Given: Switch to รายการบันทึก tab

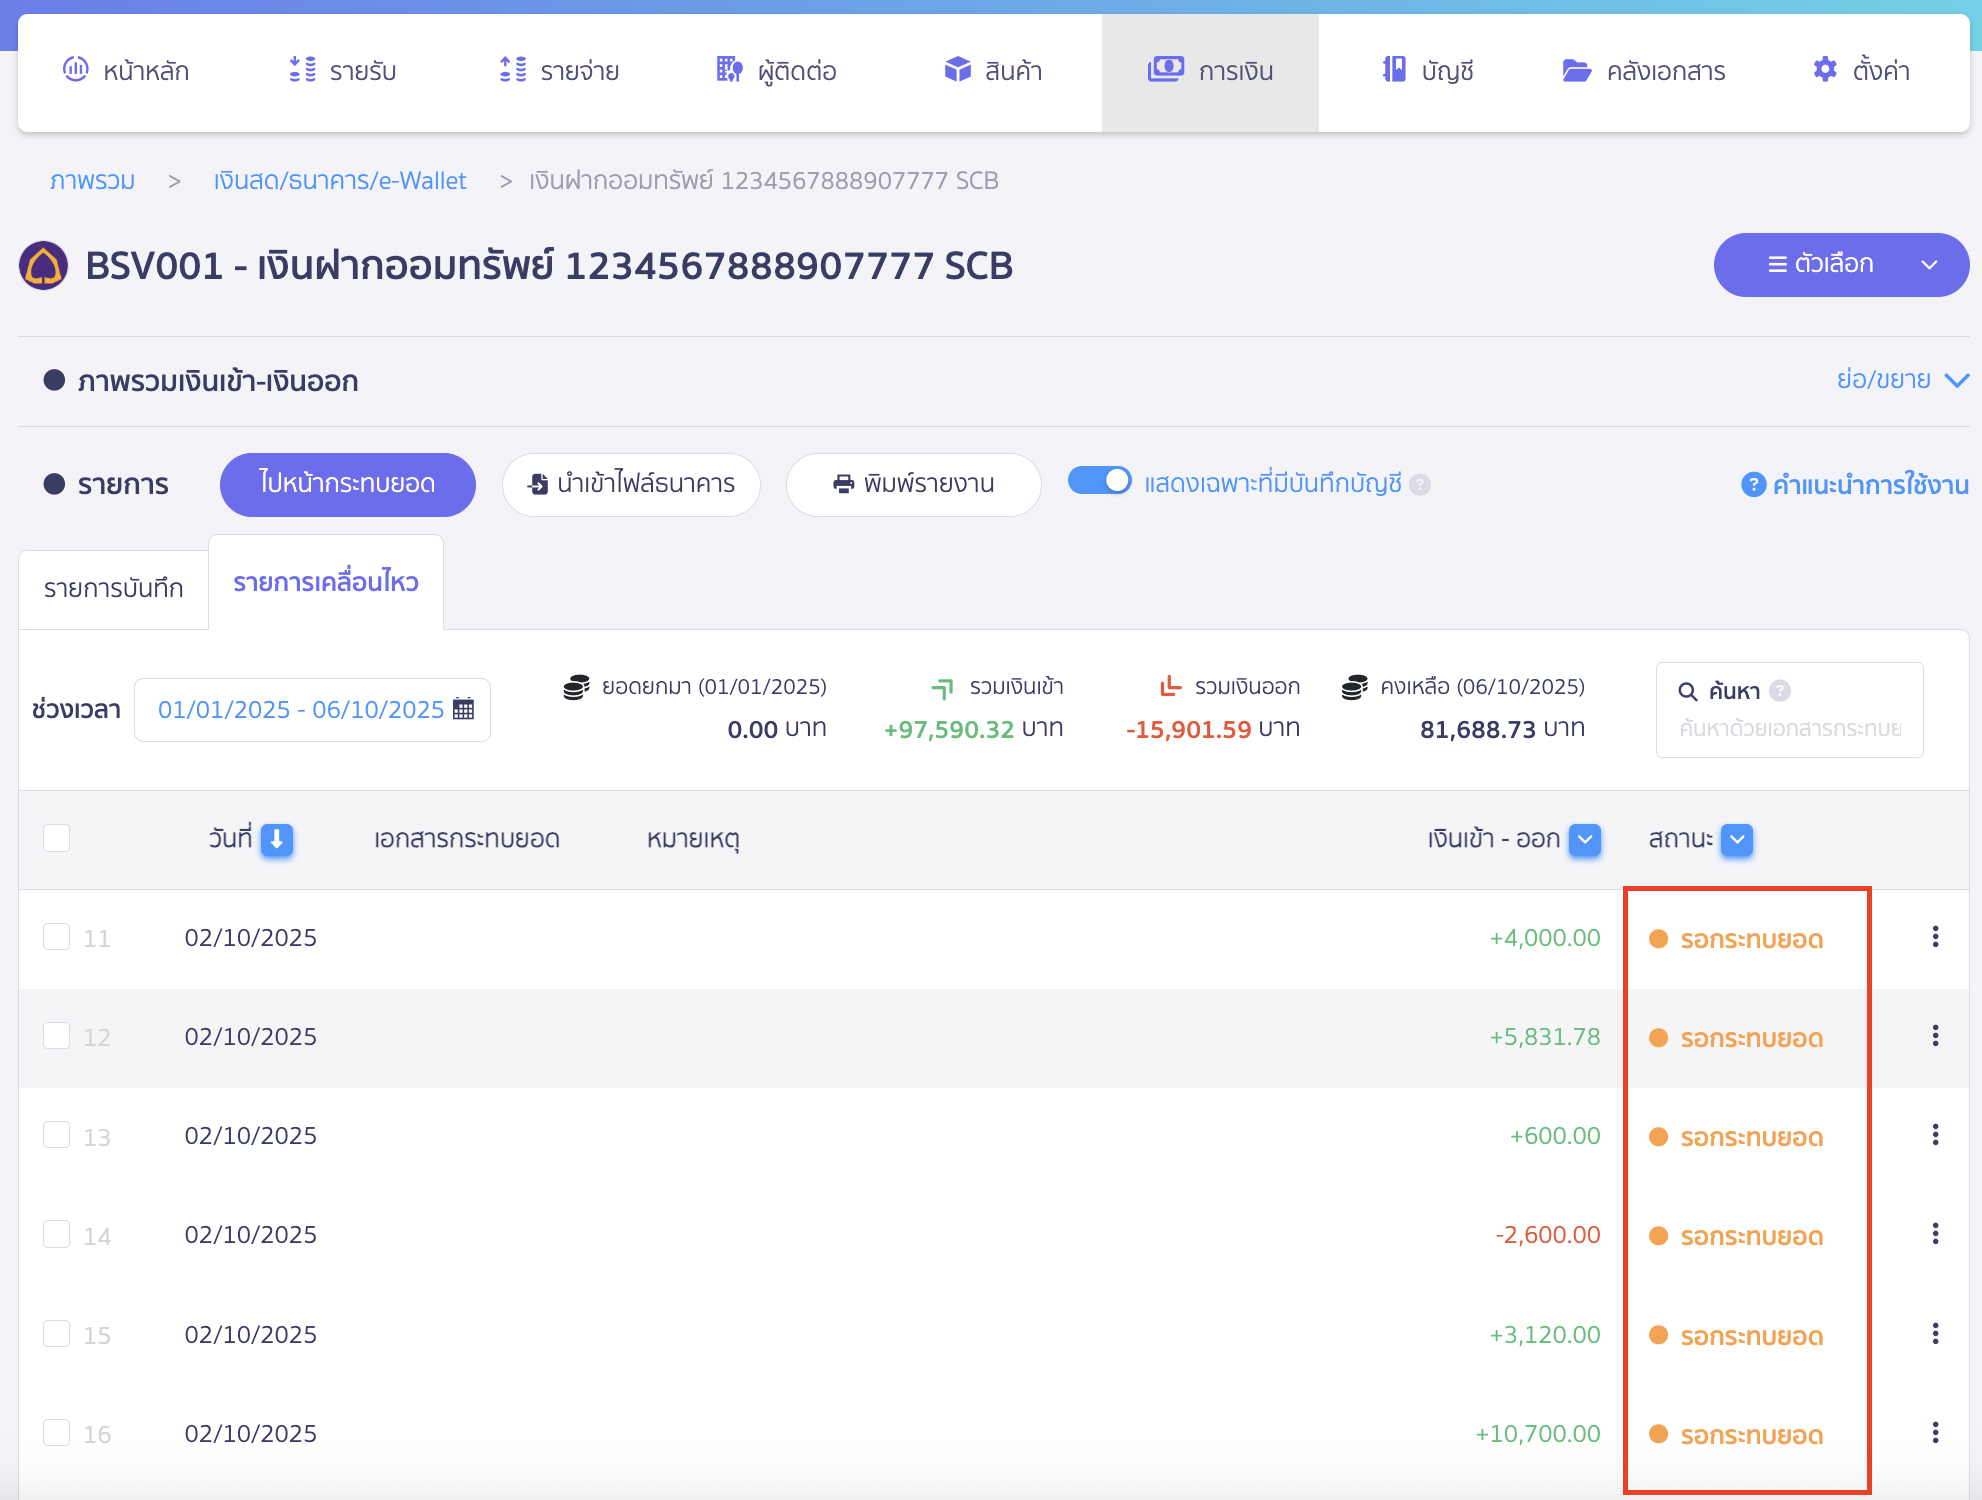Looking at the screenshot, I should pos(114,588).
